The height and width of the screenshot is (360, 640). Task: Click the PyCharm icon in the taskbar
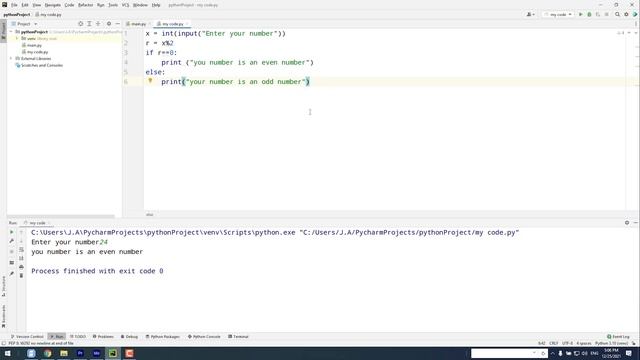point(113,353)
